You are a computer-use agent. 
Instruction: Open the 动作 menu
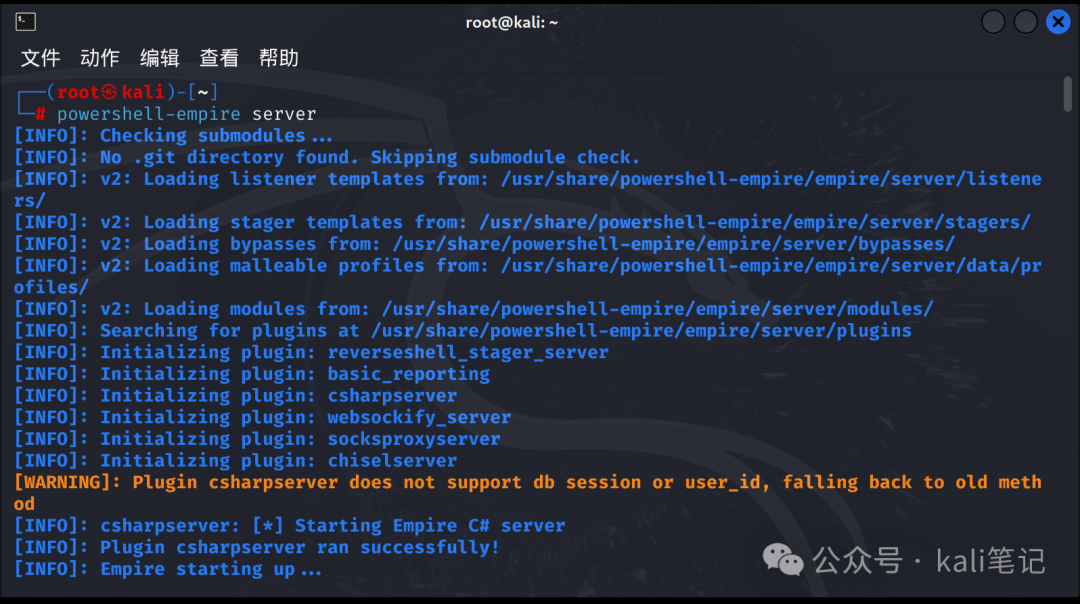(x=100, y=58)
